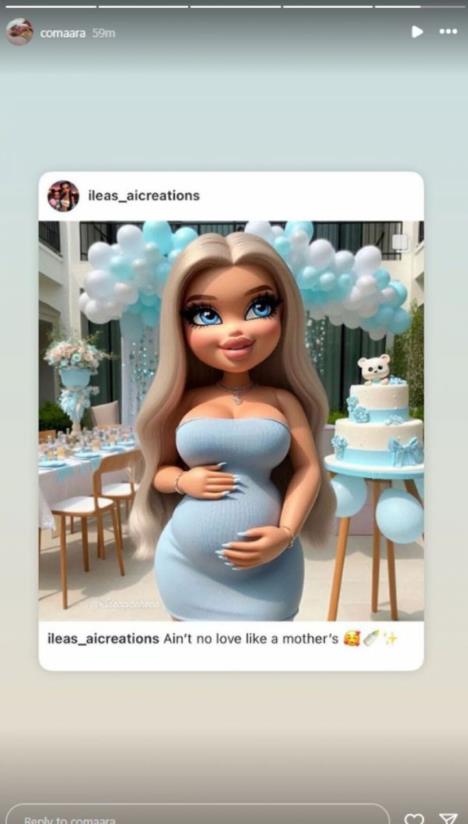
Task: Tap the paper plane share icon
Action: (x=448, y=819)
